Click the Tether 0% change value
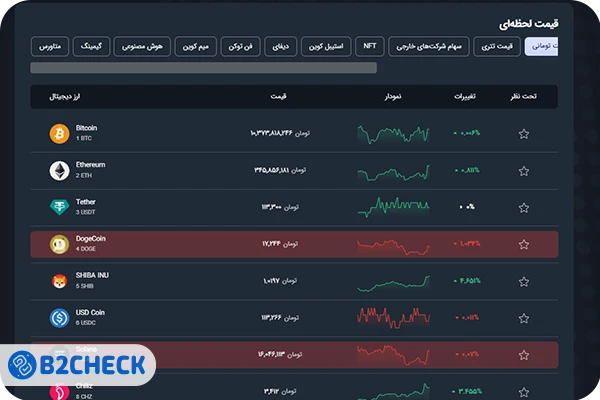 tap(467, 207)
